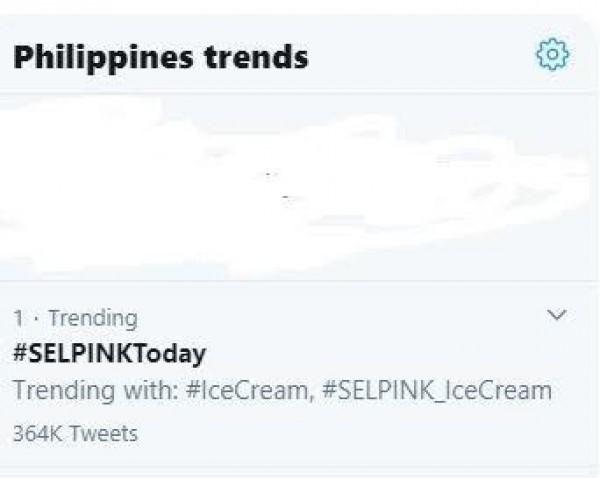Click the word "Trending" above #SELPINKToday
The image size is (600, 478).
[x=92, y=318]
